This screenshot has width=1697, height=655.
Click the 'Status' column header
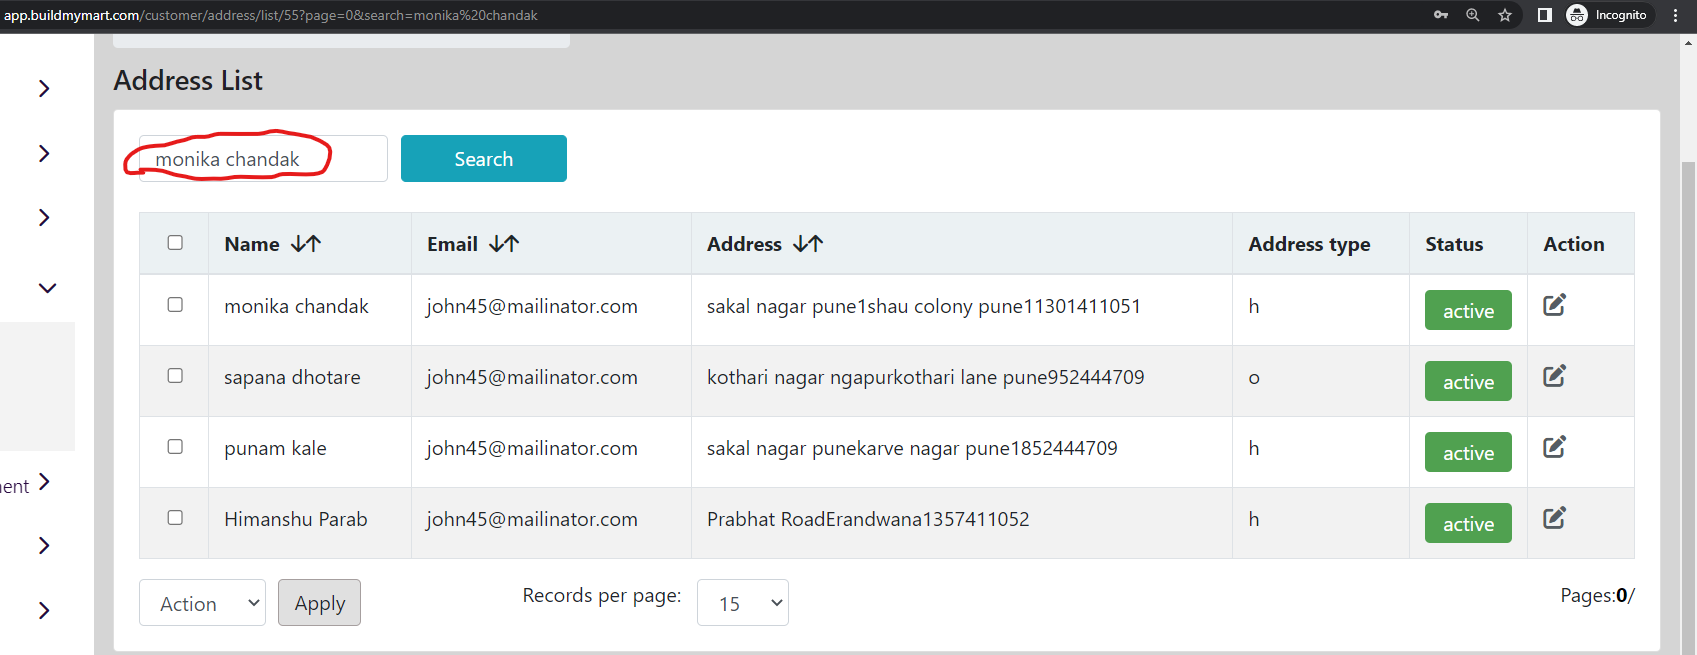[x=1454, y=244]
